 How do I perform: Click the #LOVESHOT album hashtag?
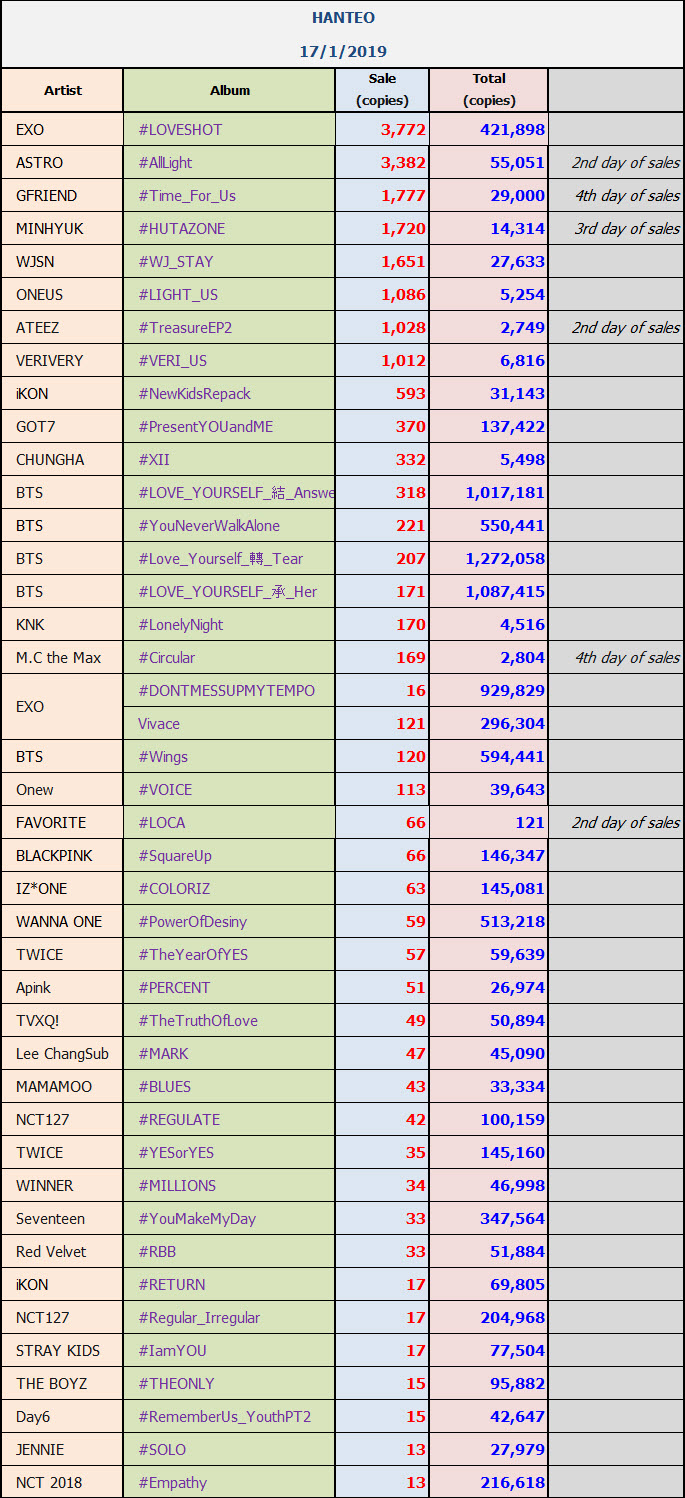pos(180,130)
